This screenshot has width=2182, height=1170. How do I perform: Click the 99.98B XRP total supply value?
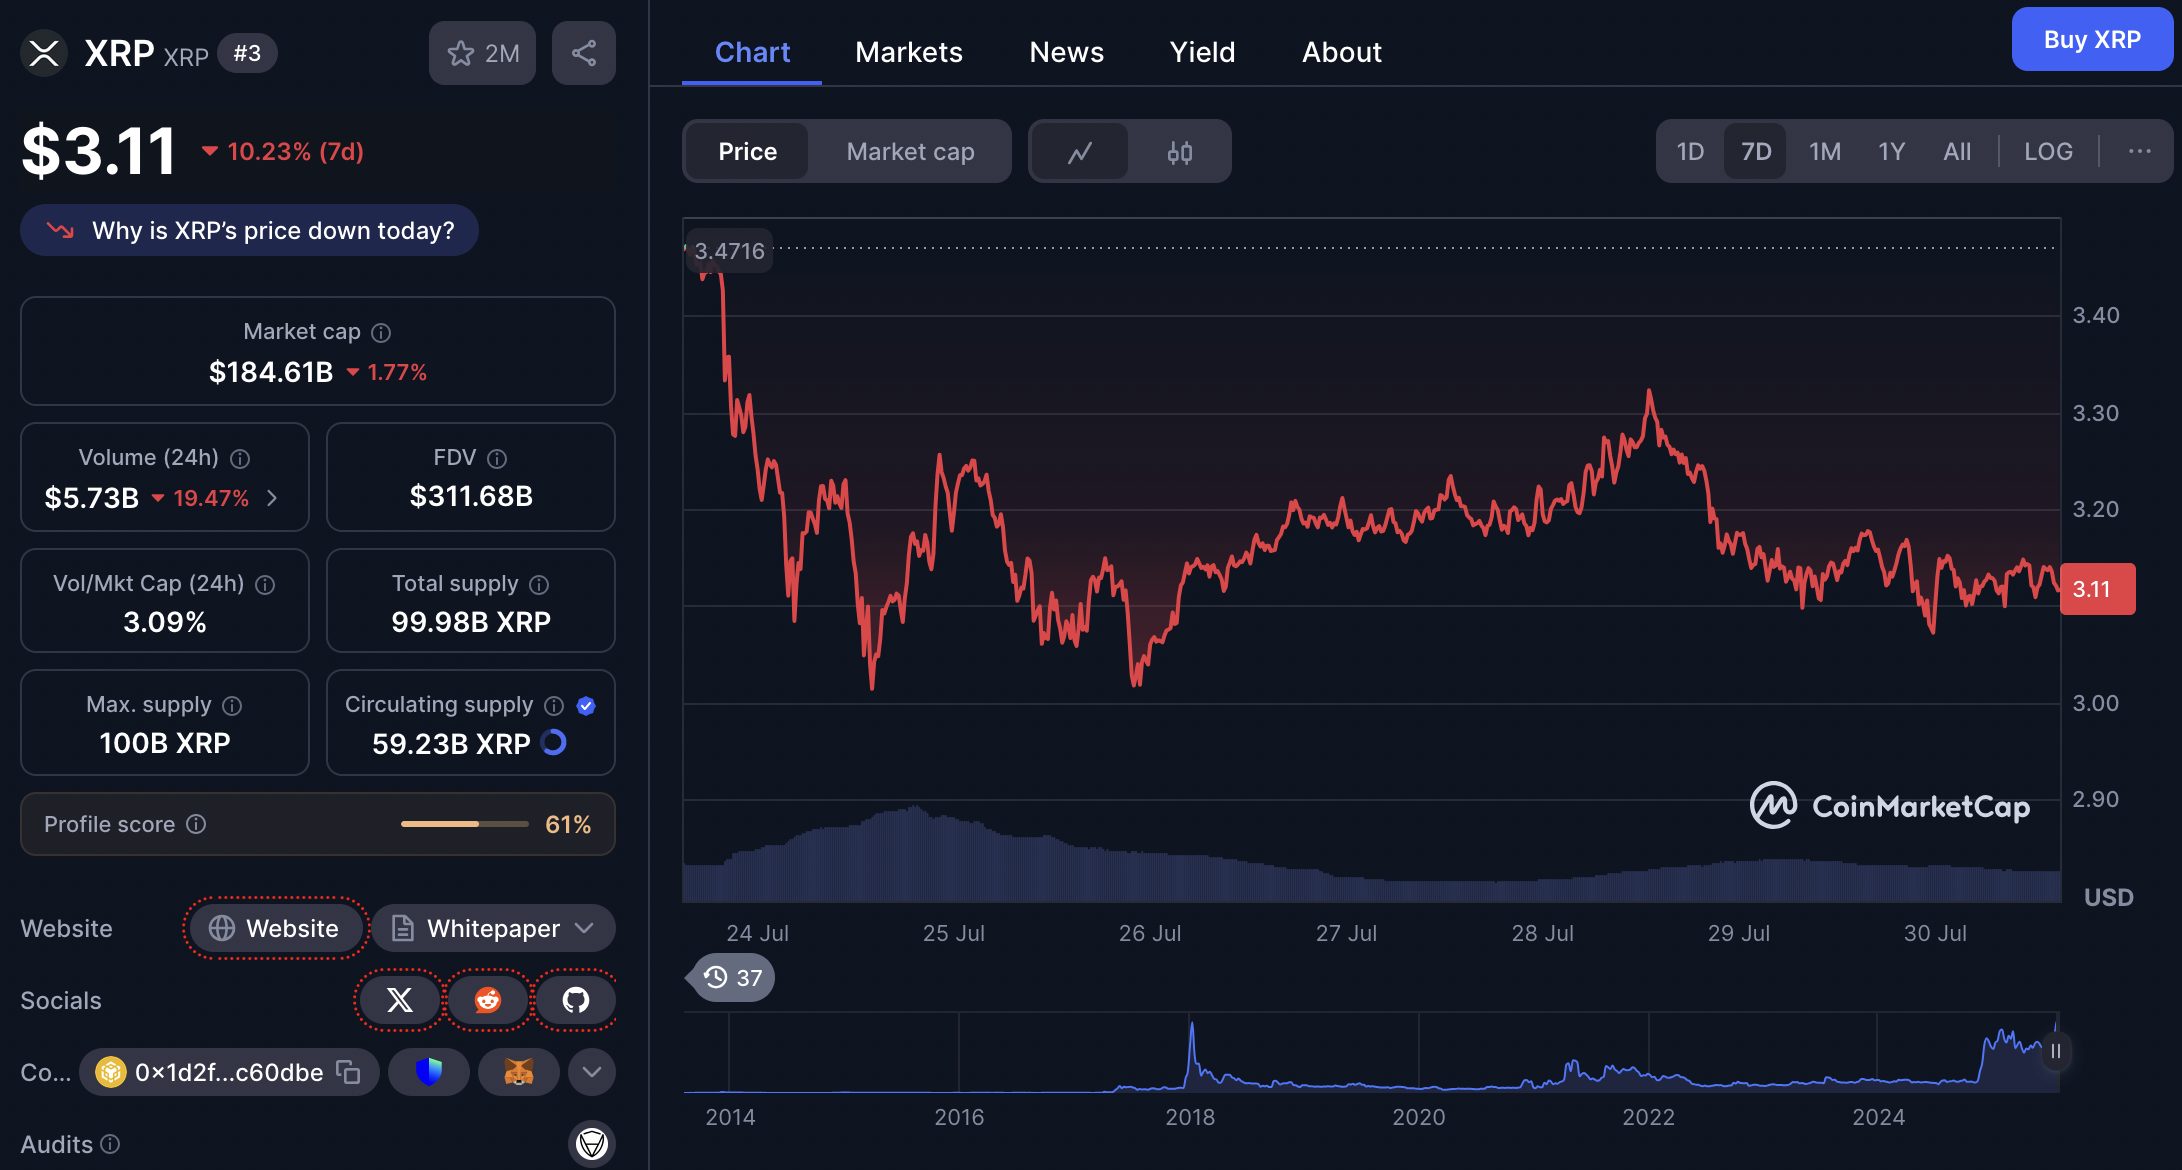coord(471,622)
